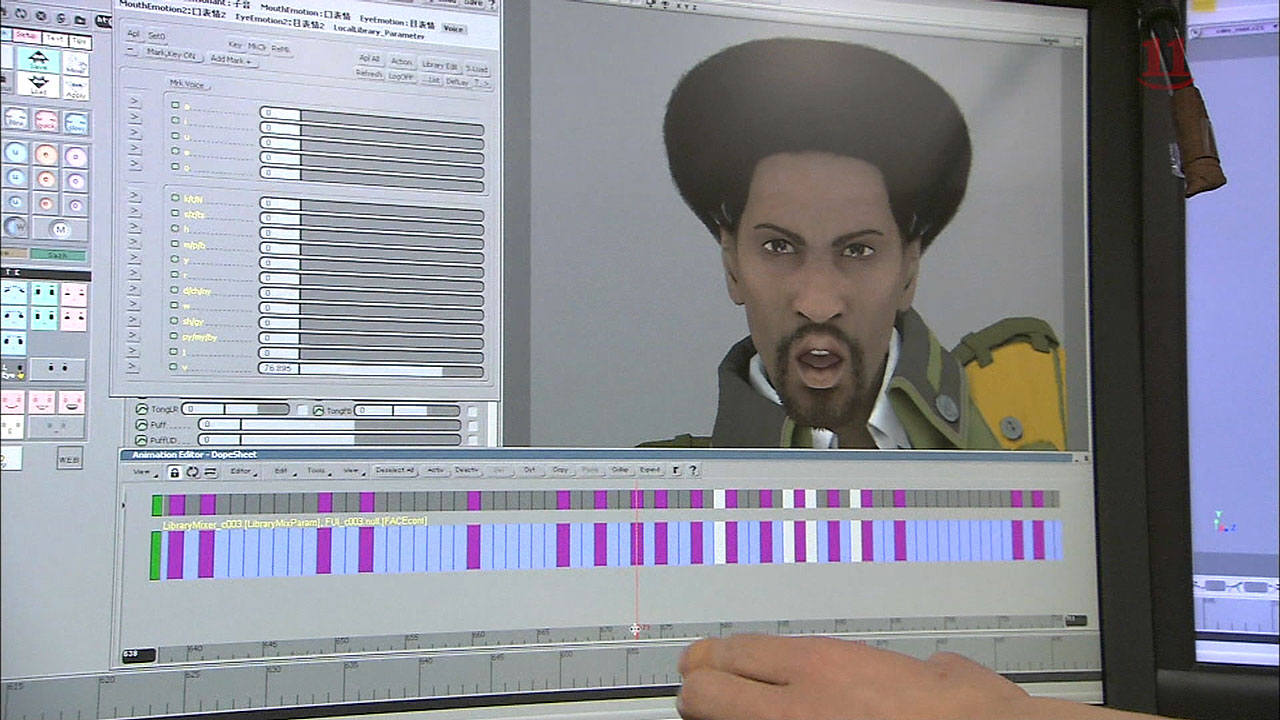Image resolution: width=1280 pixels, height=720 pixels.
Task: Toggle the checkbox for vowel o
Action: (x=175, y=167)
